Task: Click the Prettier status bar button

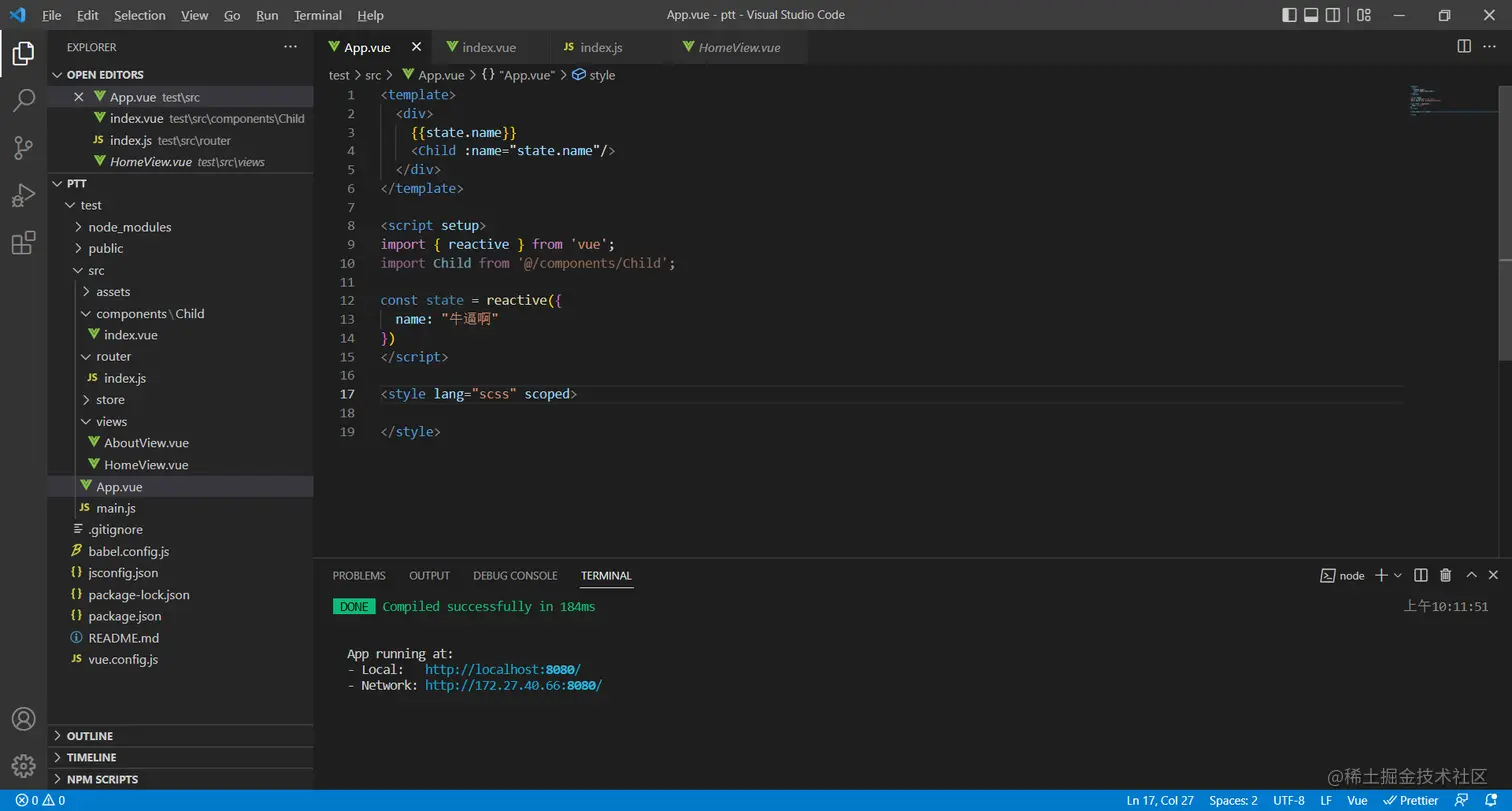Action: point(1410,800)
